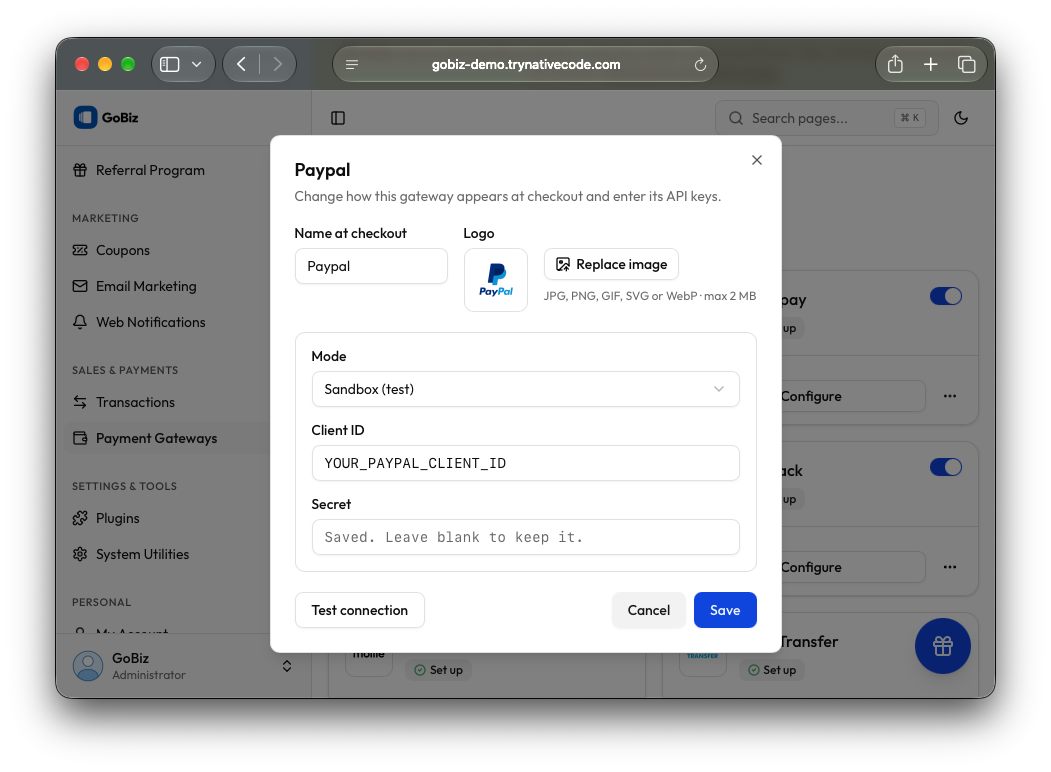Open a new Safari tab
This screenshot has height=772, width=1051.
pos(930,64)
